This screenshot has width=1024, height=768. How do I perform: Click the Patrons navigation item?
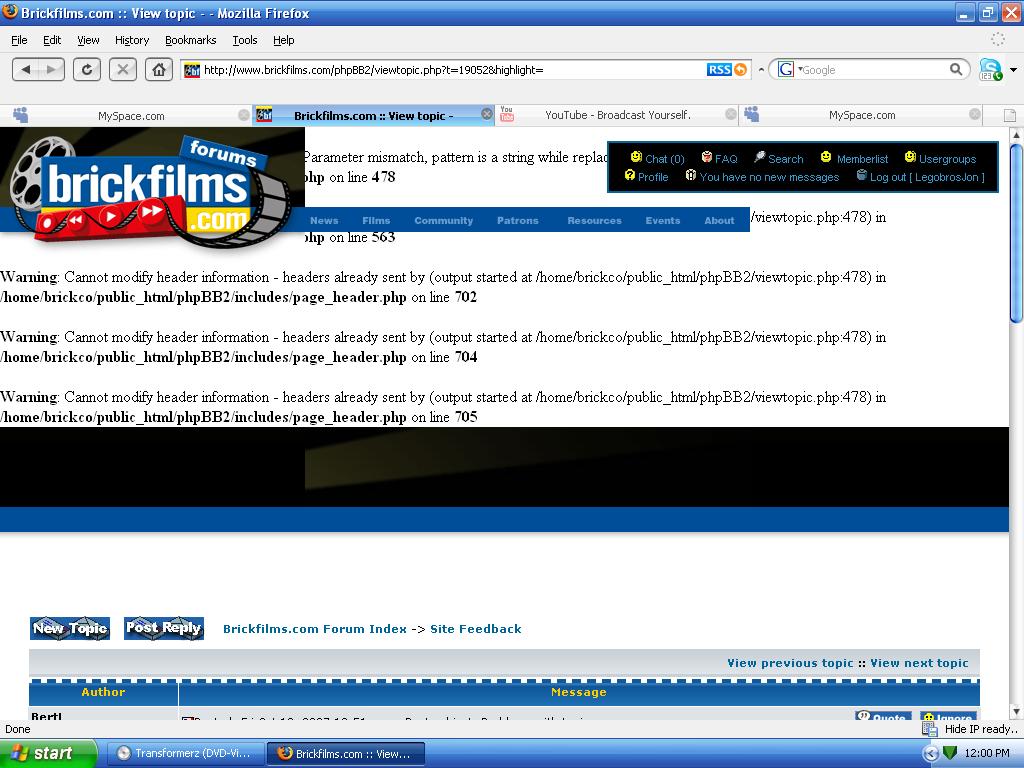[518, 220]
